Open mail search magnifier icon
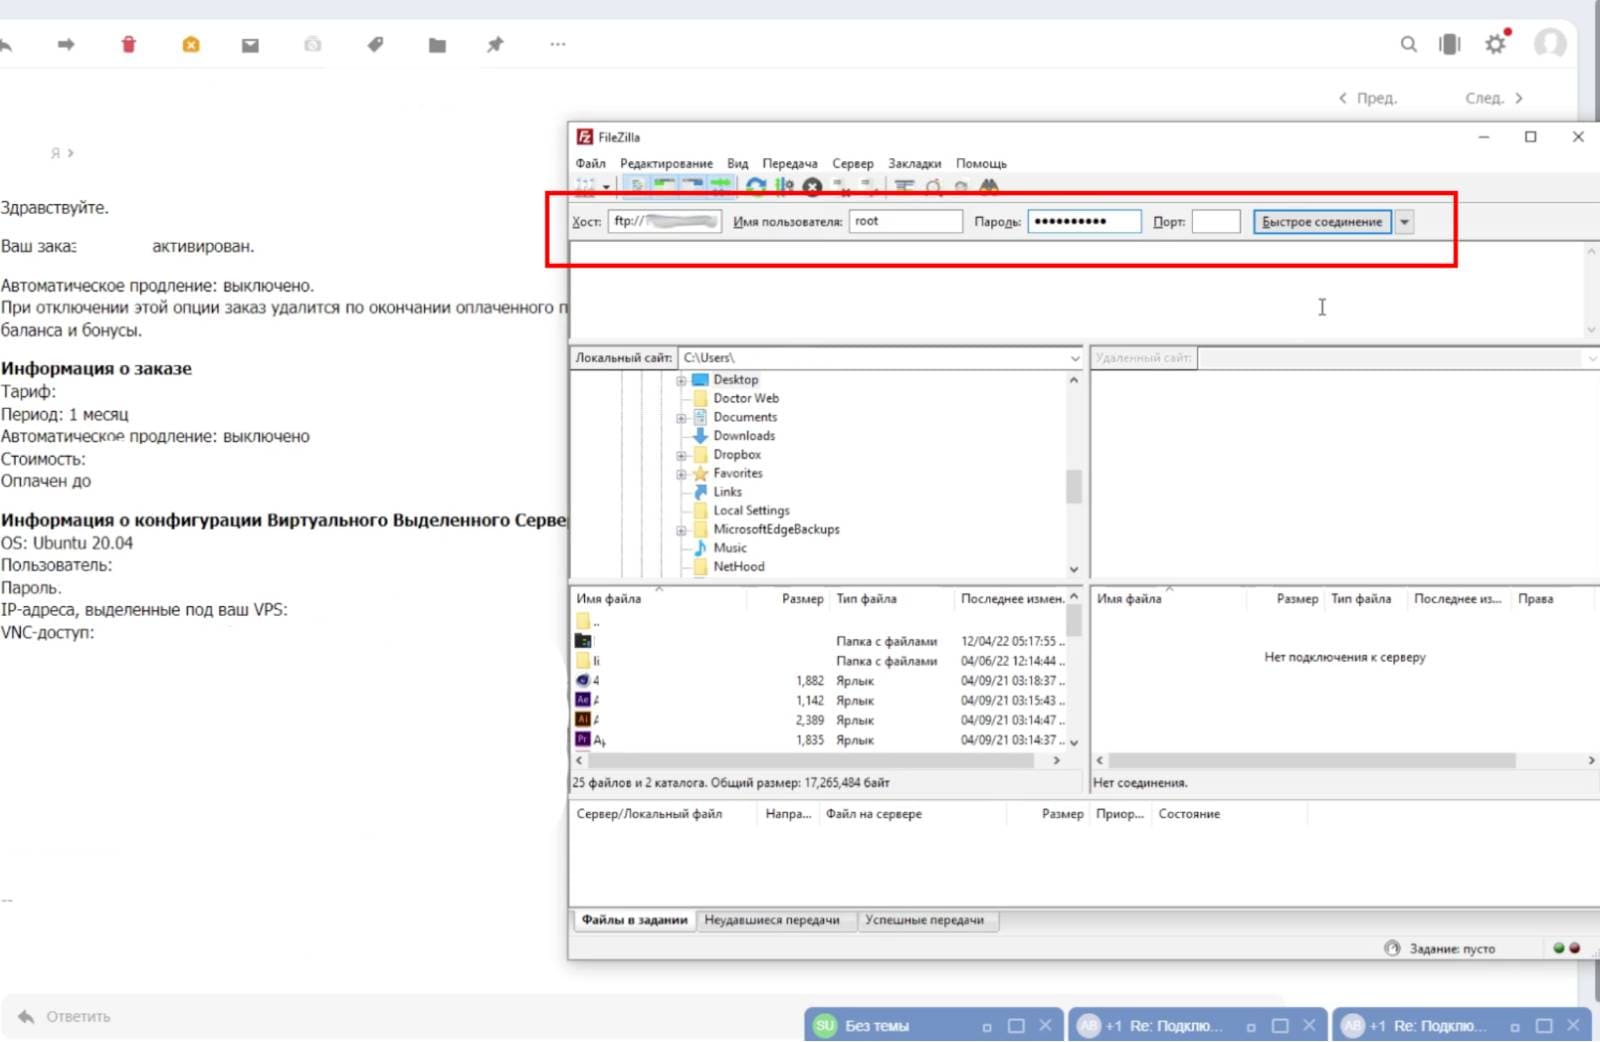The height and width of the screenshot is (1042, 1600). (1408, 44)
